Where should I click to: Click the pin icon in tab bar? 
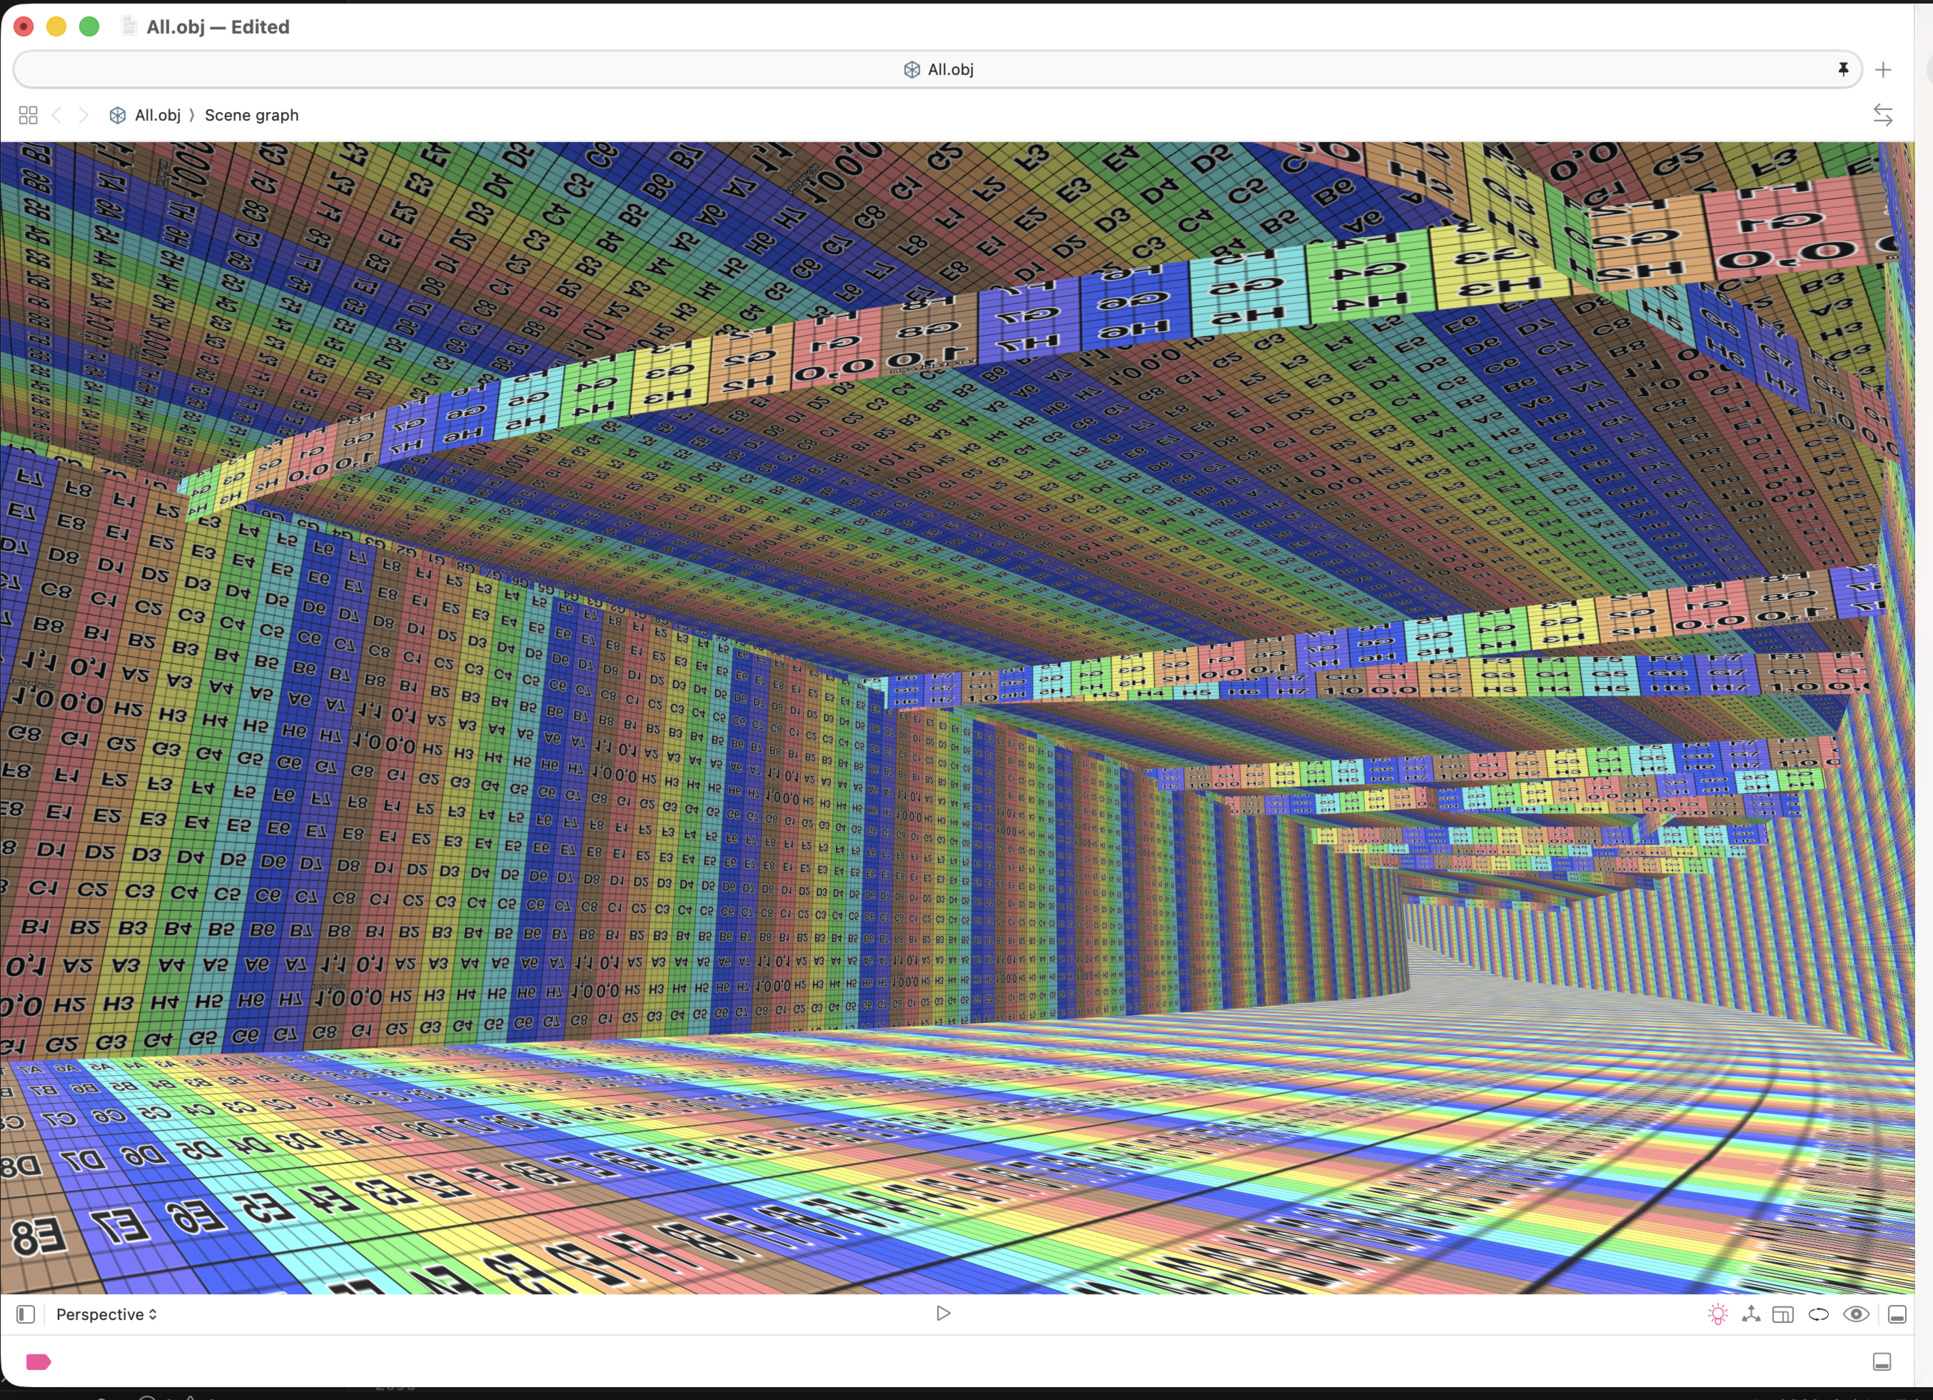[1842, 69]
